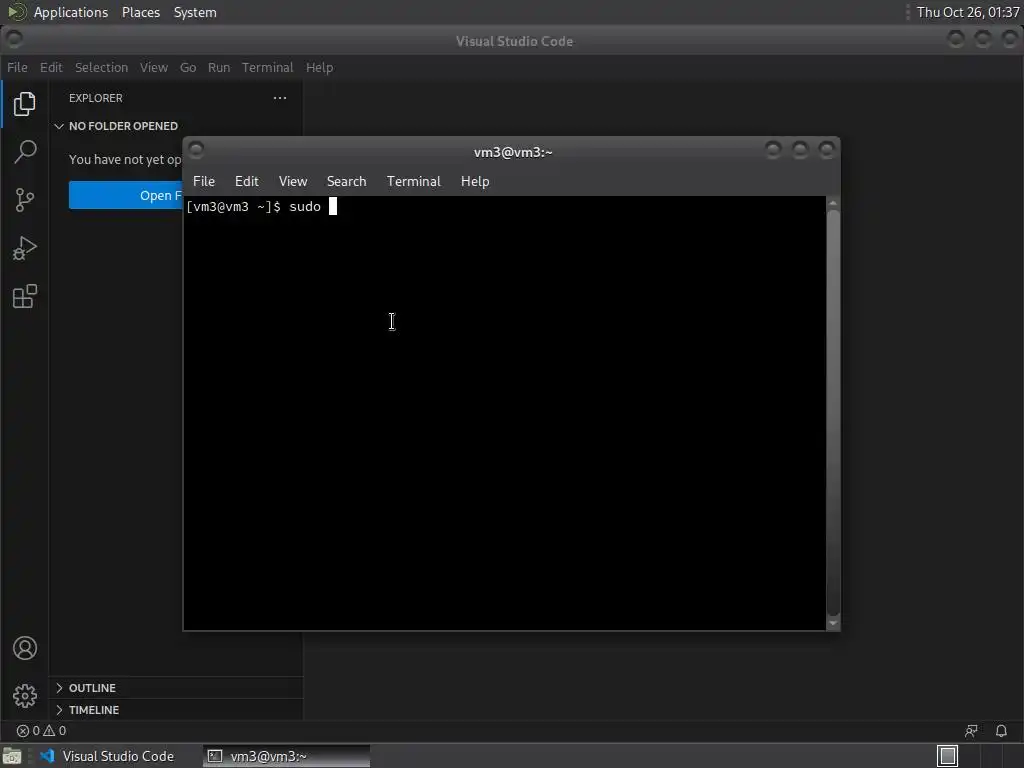Click the terminal scrollbar down arrow
The width and height of the screenshot is (1024, 768).
[833, 623]
